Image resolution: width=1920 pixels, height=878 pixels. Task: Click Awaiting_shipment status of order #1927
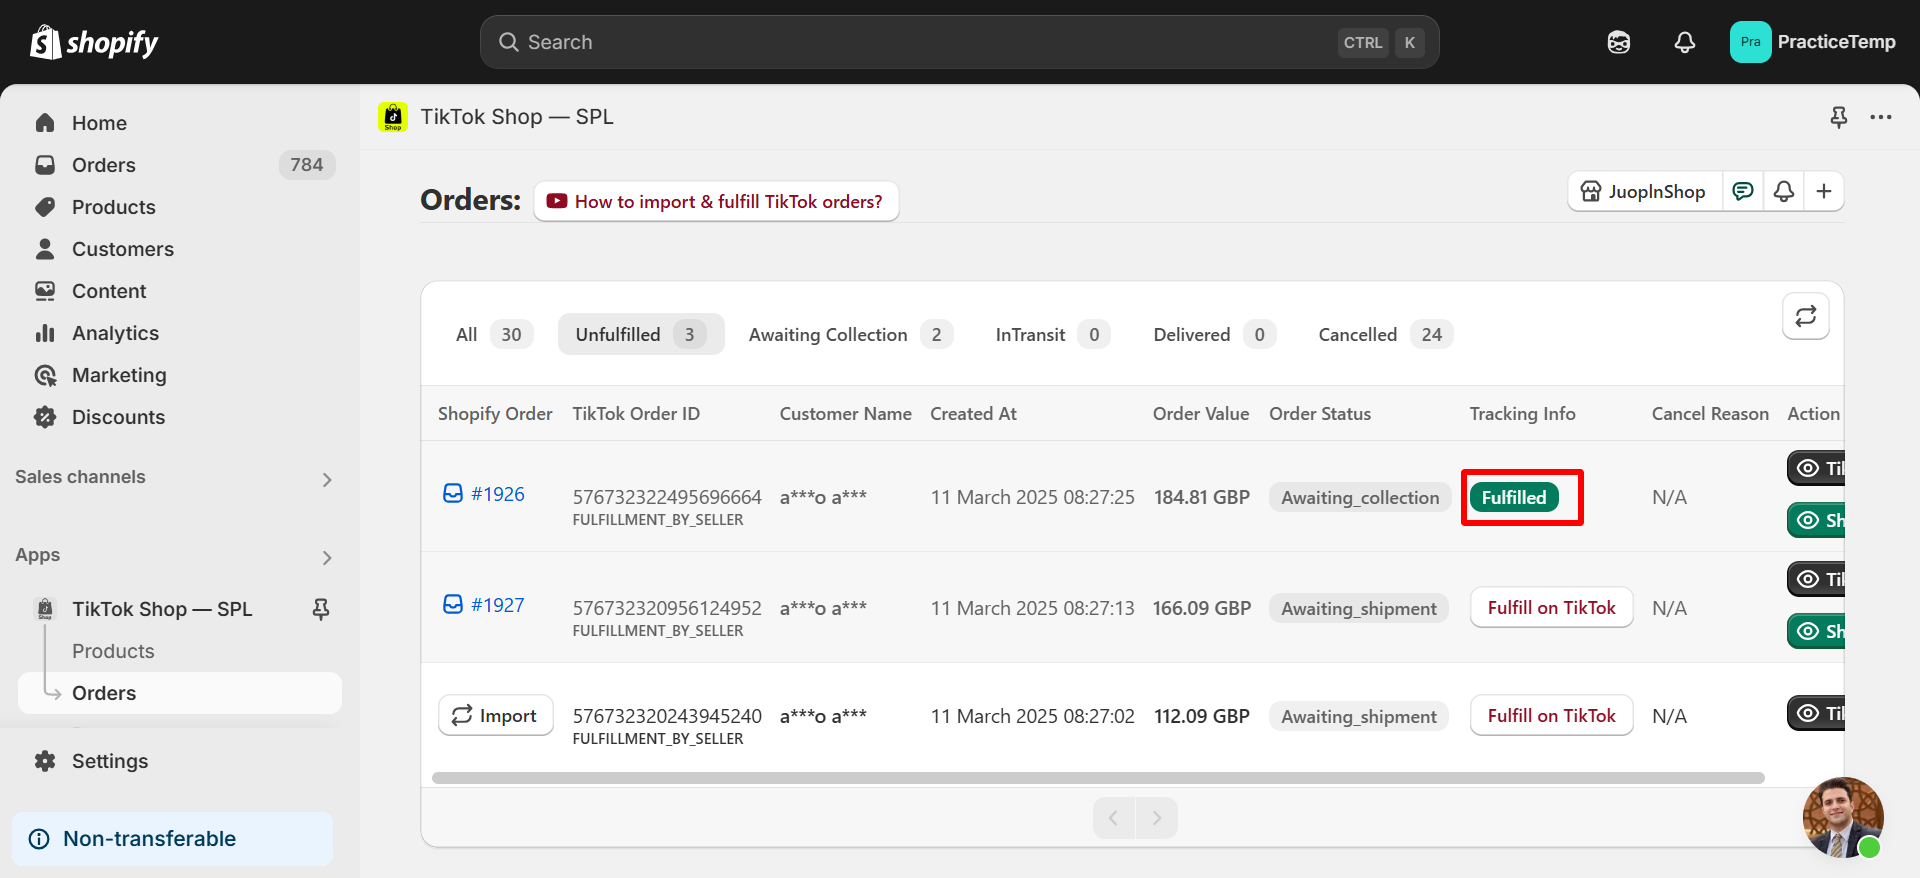1359,608
